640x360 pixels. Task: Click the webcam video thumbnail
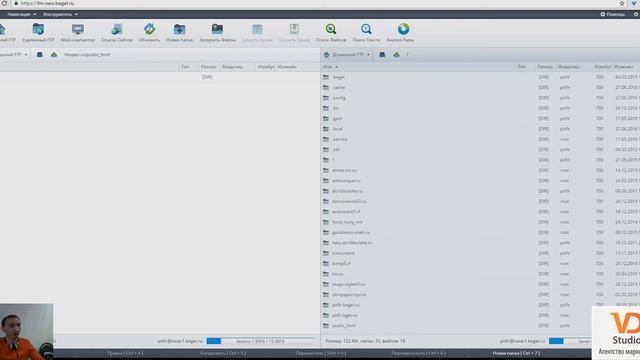(x=27, y=331)
